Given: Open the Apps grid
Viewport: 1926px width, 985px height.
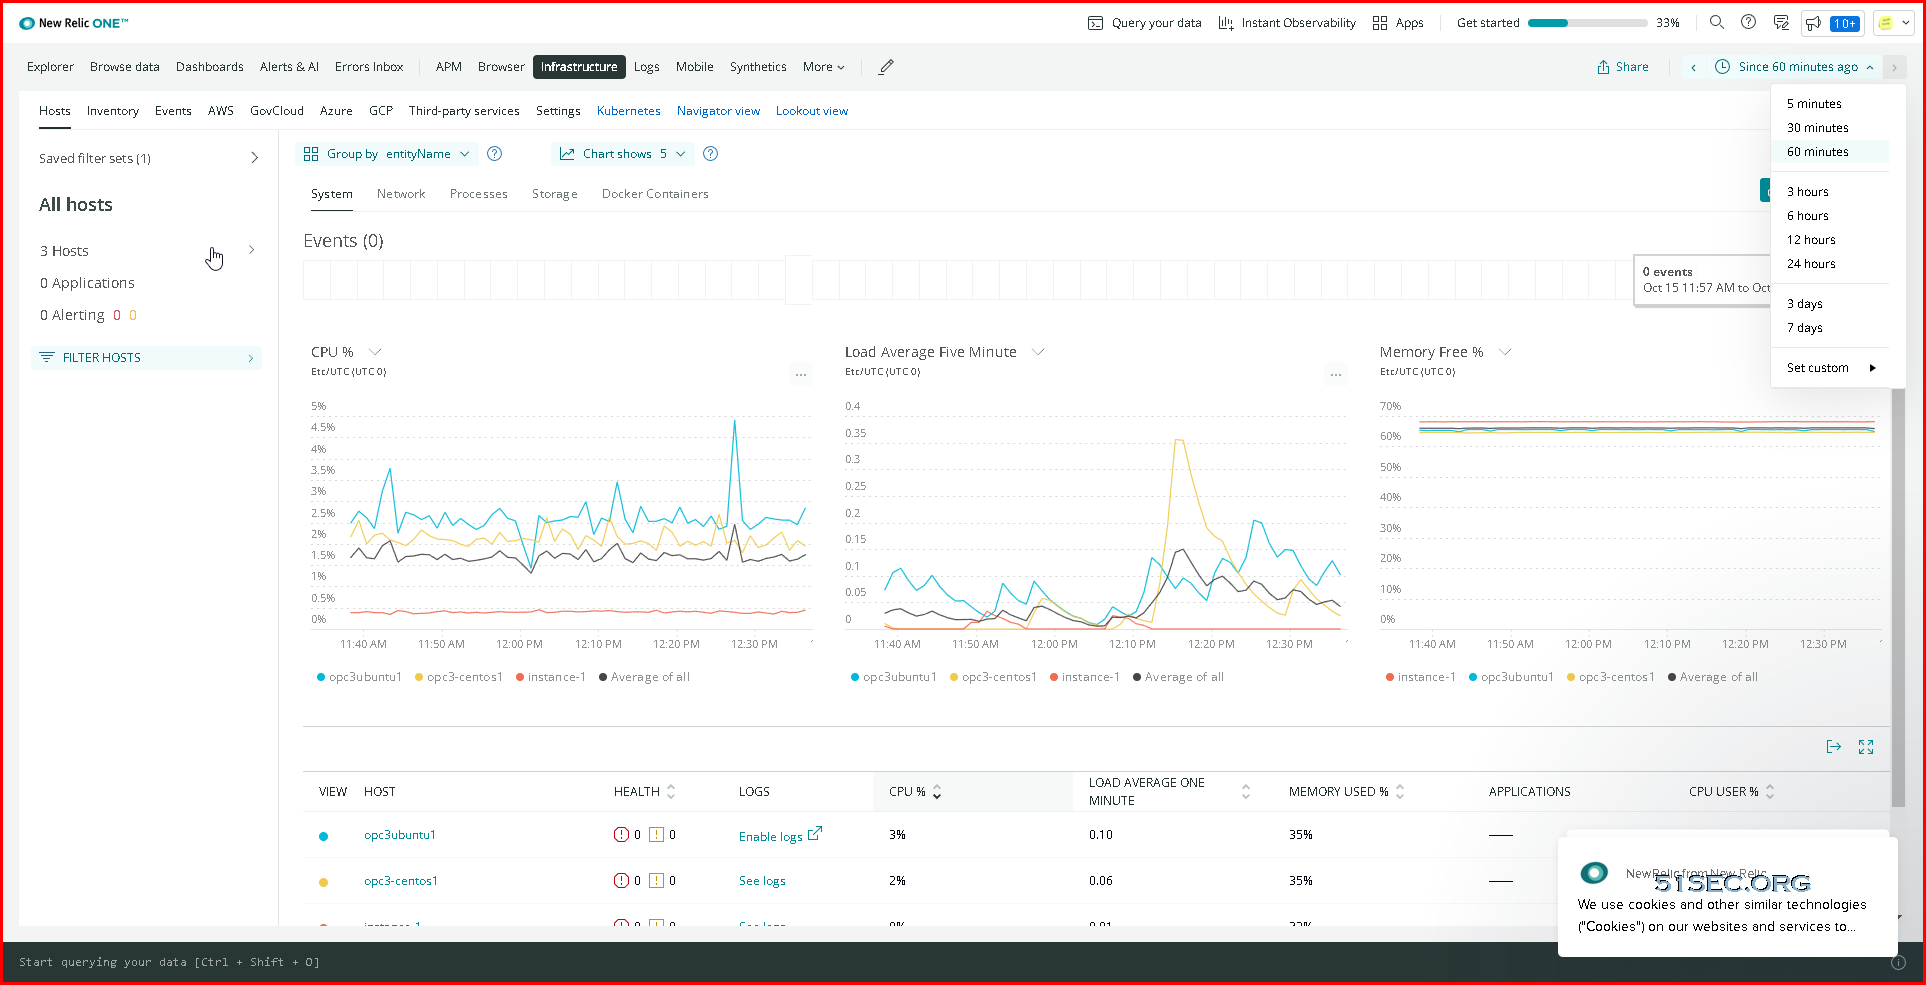Looking at the screenshot, I should click(1398, 23).
